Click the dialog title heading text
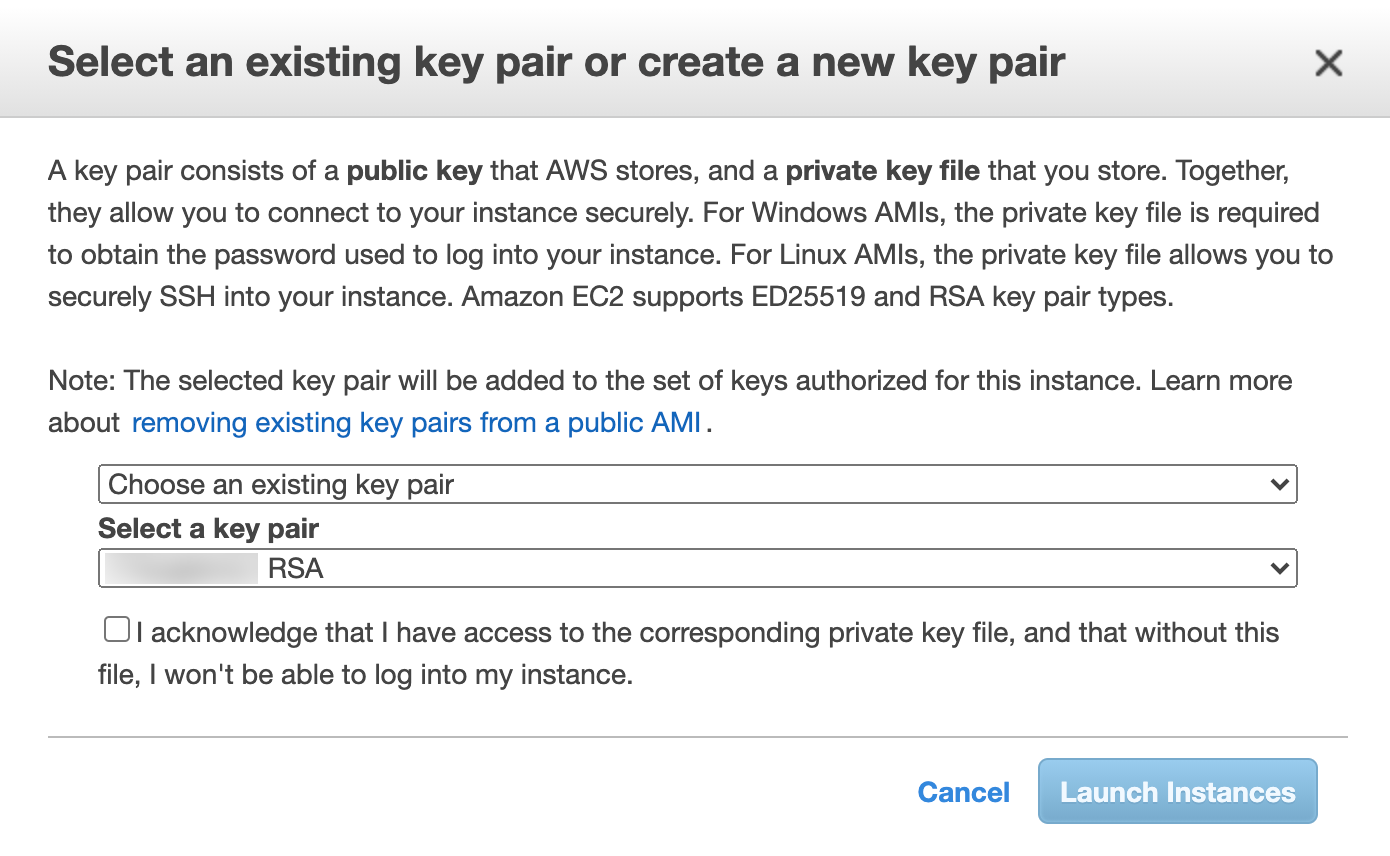 coord(556,62)
